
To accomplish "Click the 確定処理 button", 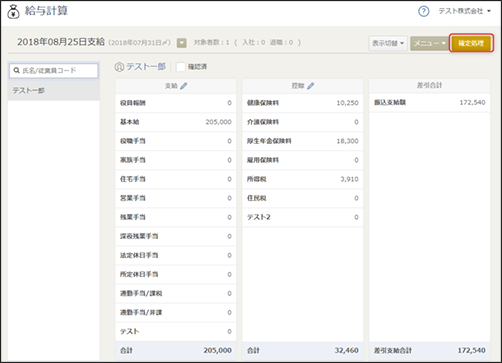I will [x=471, y=43].
